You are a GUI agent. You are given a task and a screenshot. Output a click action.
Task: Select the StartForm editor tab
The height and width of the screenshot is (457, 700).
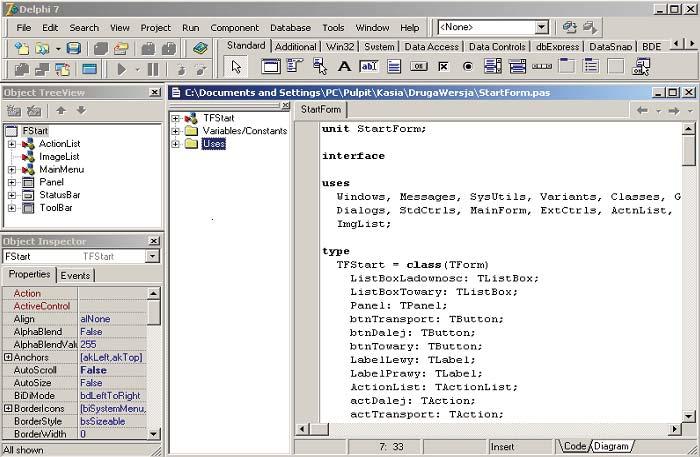pyautogui.click(x=321, y=109)
